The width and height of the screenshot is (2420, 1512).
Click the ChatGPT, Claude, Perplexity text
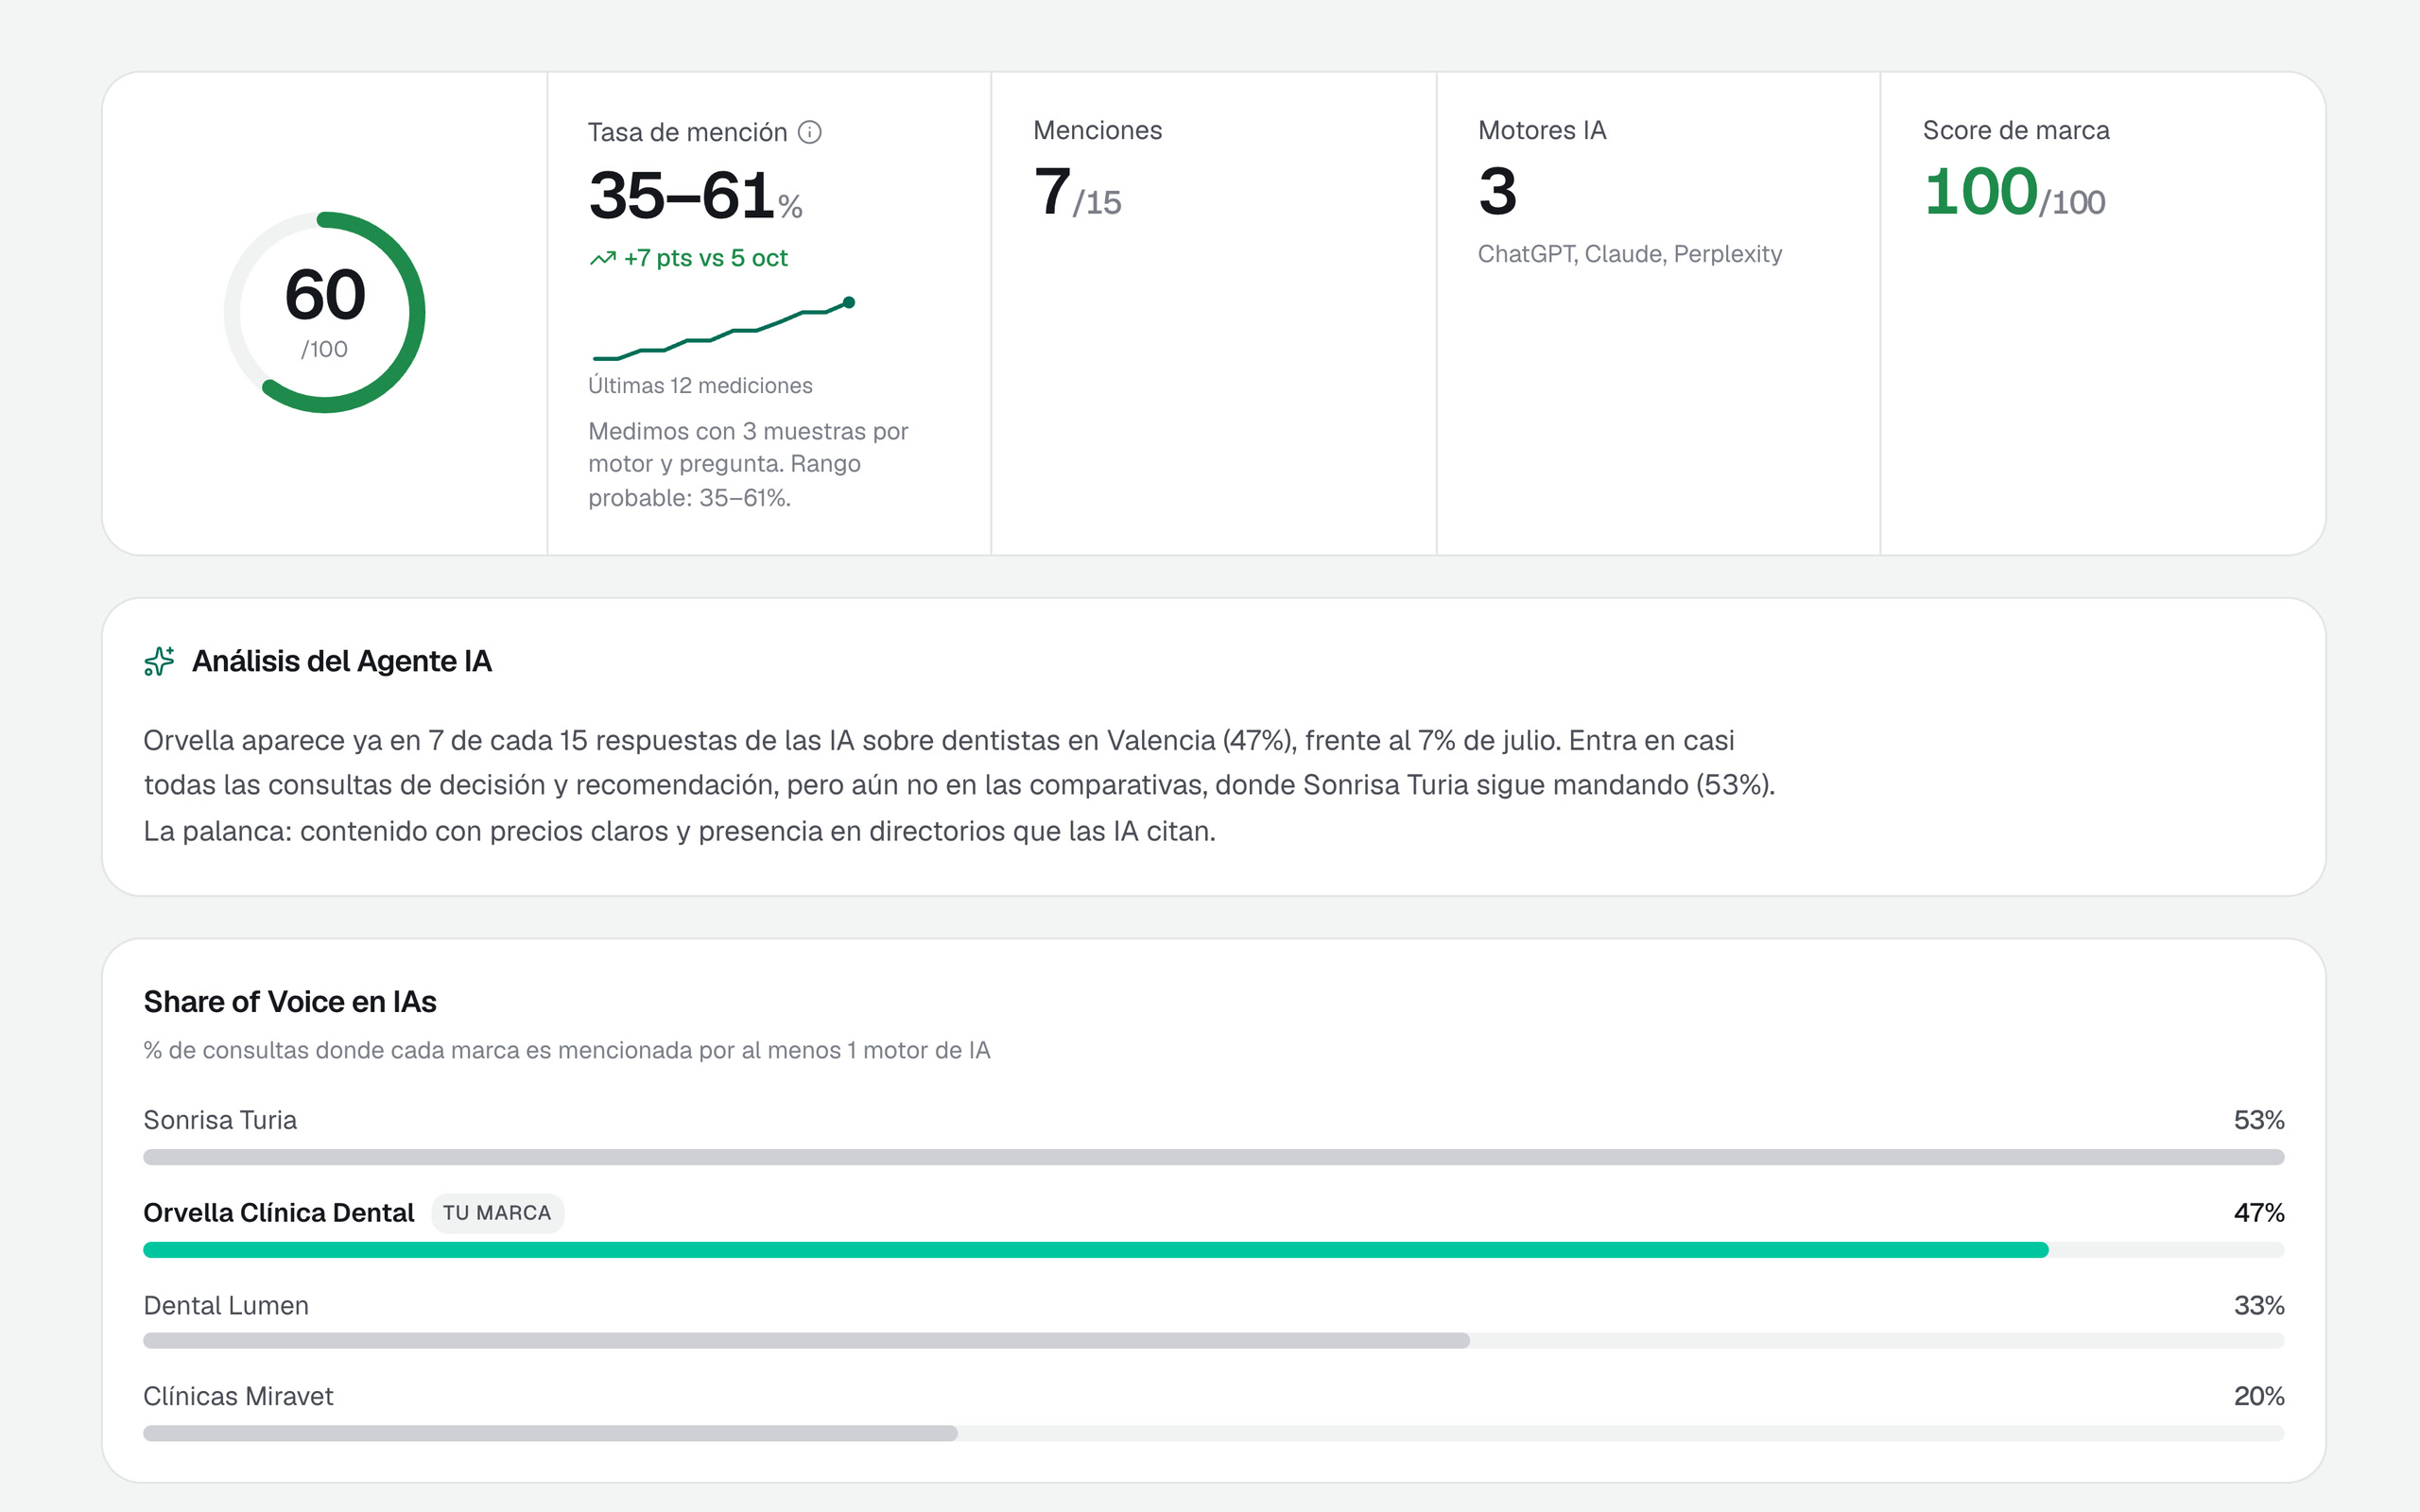click(x=1629, y=254)
